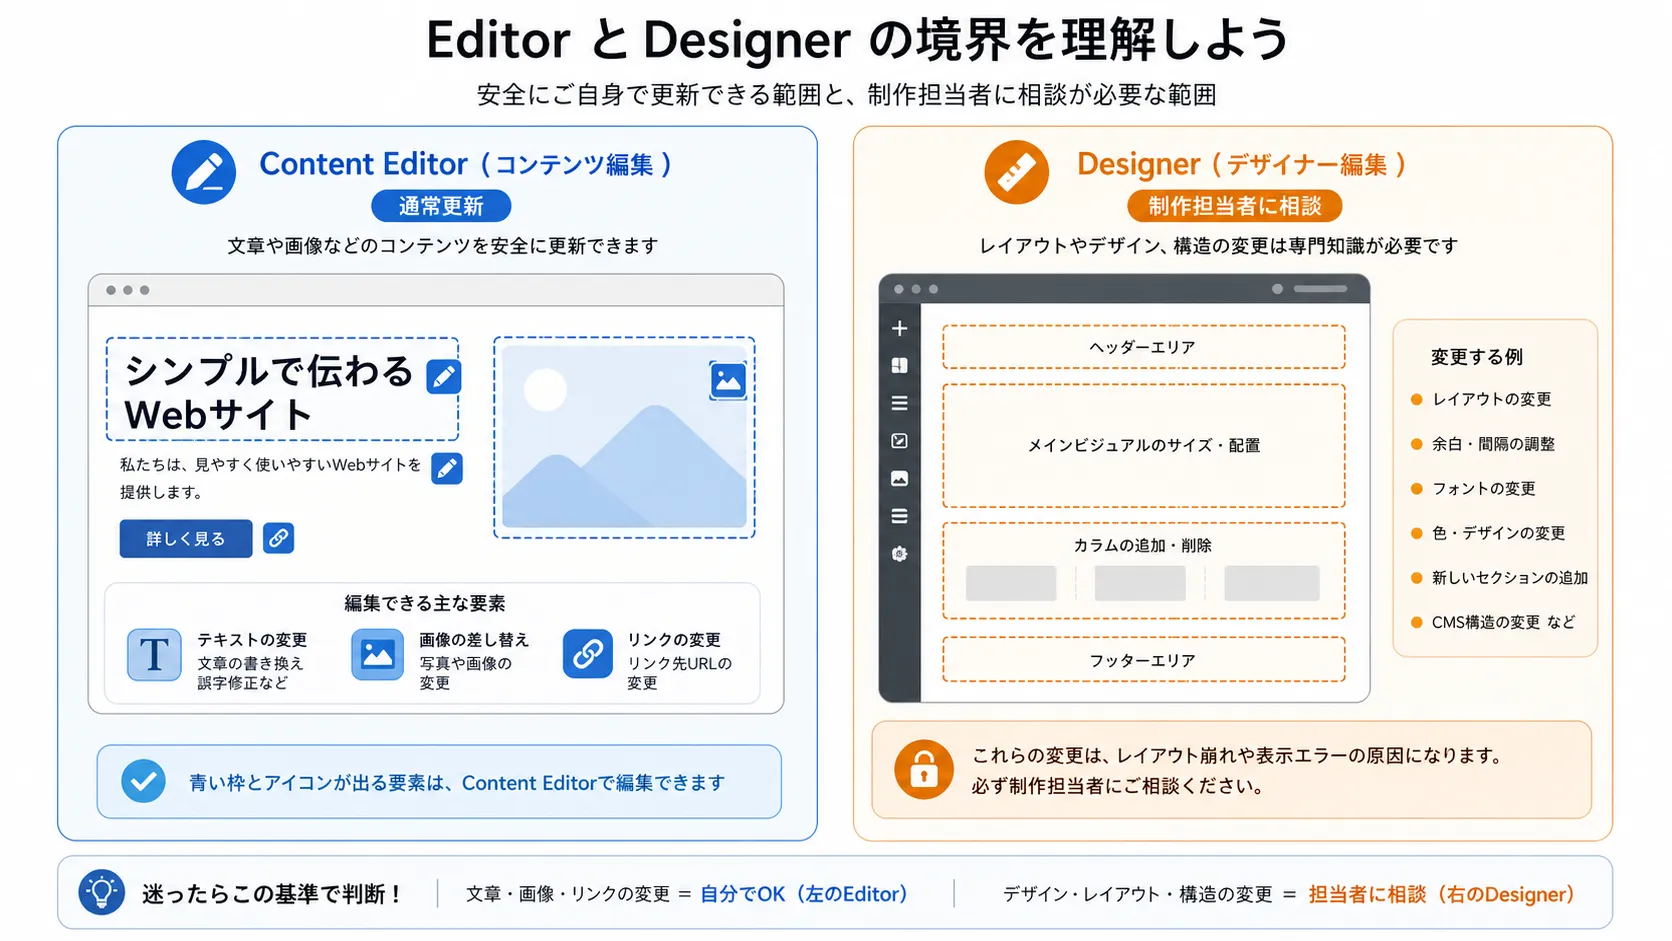The width and height of the screenshot is (1672, 941).
Task: Click the 制作担当者に相談 orange pill badge
Action: tap(1235, 206)
